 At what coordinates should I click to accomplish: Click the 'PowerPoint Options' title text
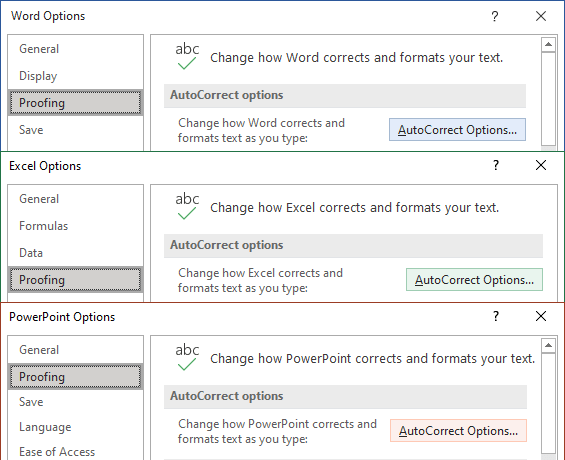62,317
